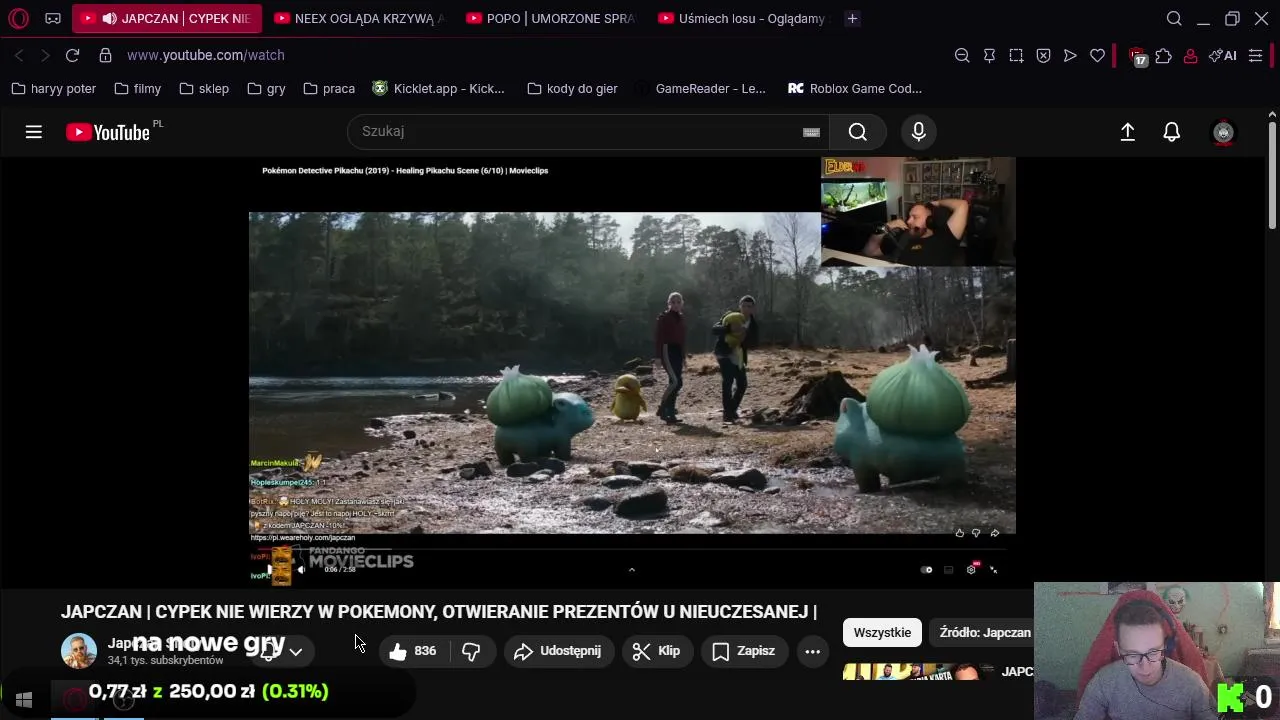Open the YouTube hamburger guide menu
The width and height of the screenshot is (1280, 720).
pyautogui.click(x=33, y=132)
